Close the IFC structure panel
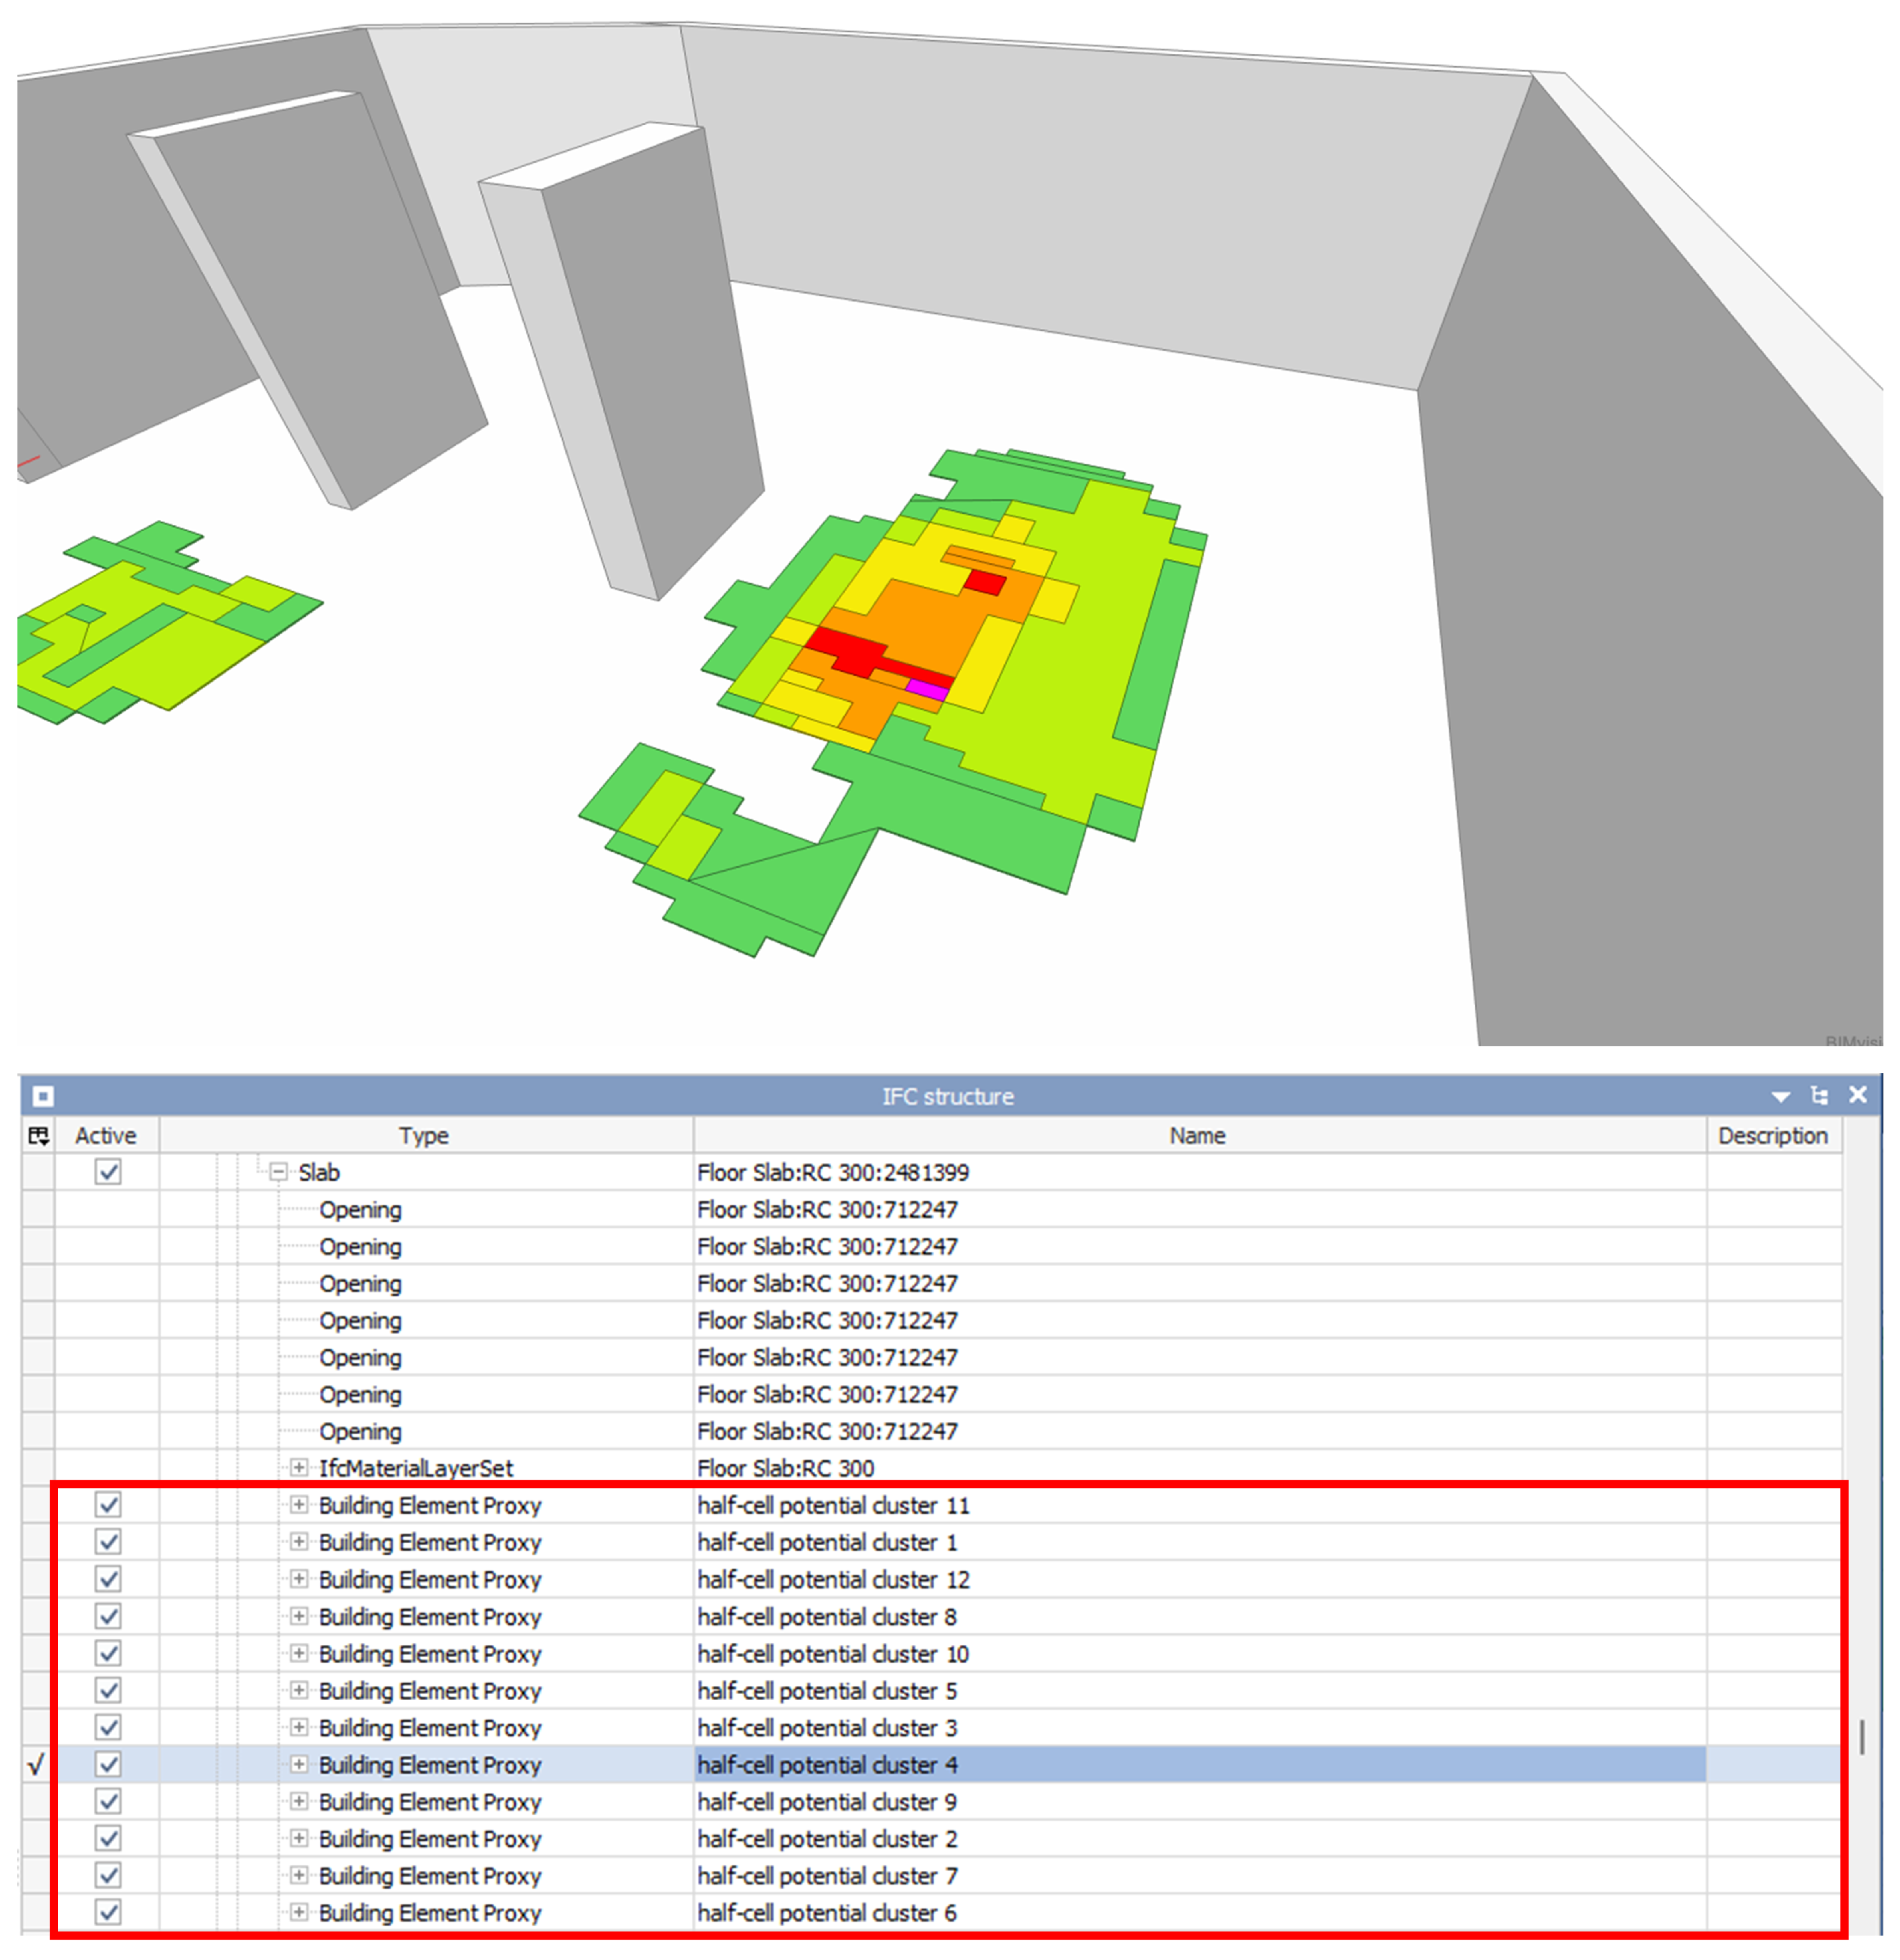This screenshot has width=1900, height=1960. pyautogui.click(x=1858, y=1095)
